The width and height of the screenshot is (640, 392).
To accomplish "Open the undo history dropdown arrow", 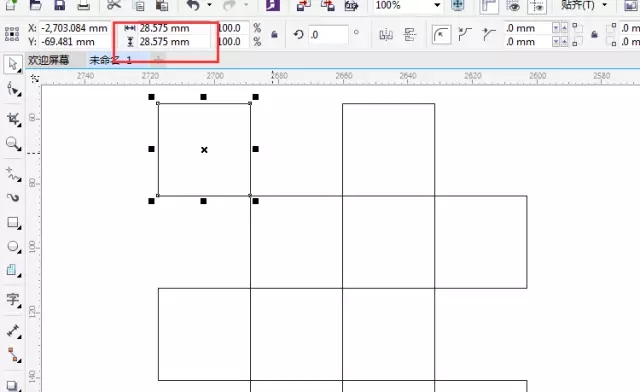I will 209,5.
